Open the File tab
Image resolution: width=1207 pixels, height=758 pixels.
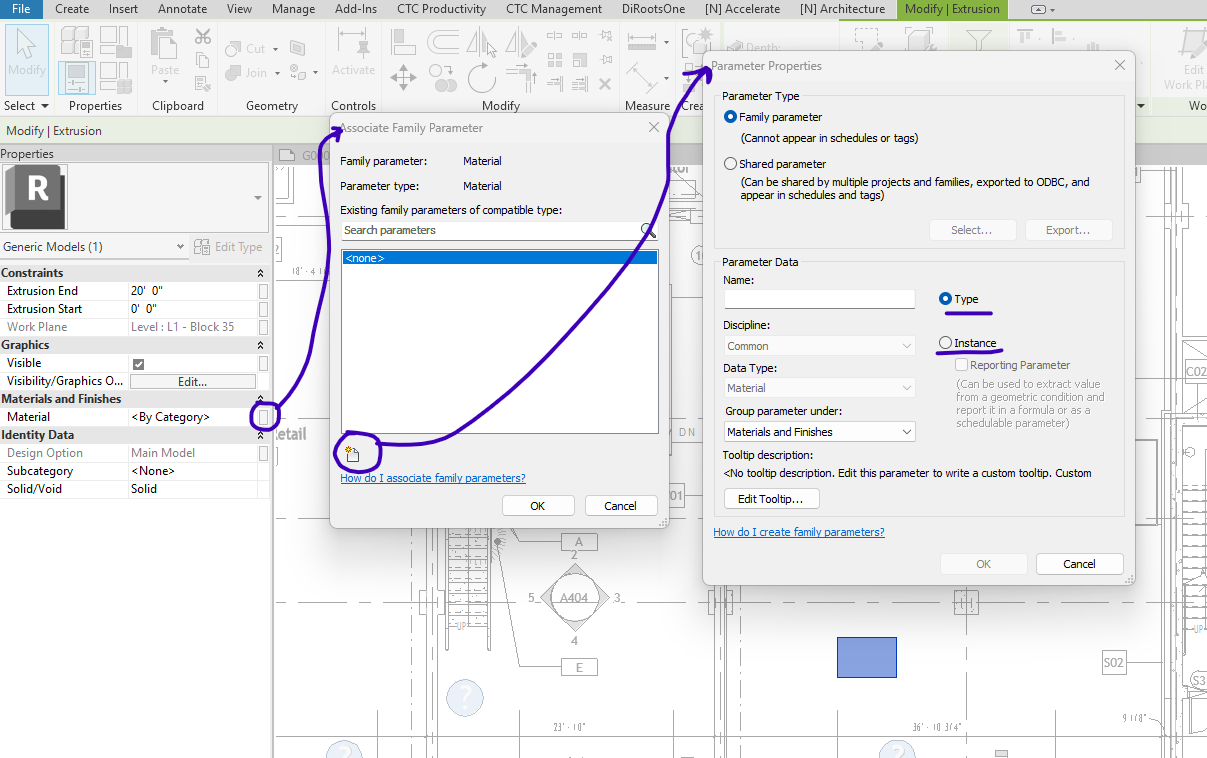click(21, 9)
